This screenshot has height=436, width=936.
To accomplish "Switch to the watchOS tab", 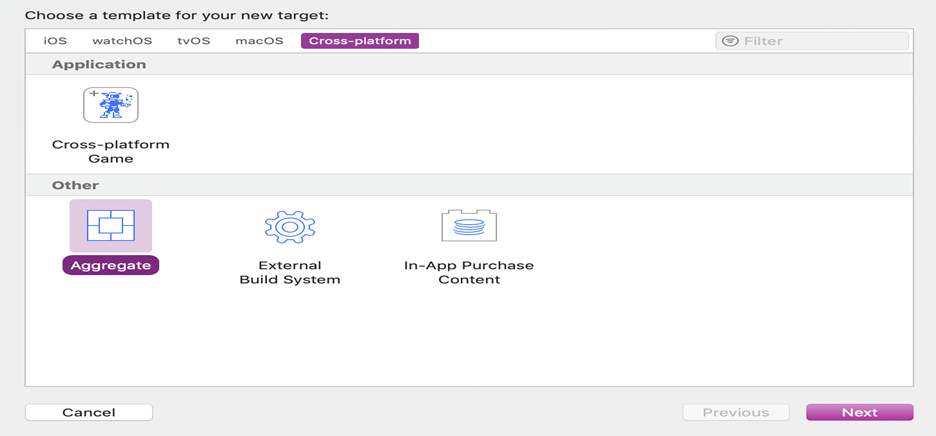I will (122, 41).
